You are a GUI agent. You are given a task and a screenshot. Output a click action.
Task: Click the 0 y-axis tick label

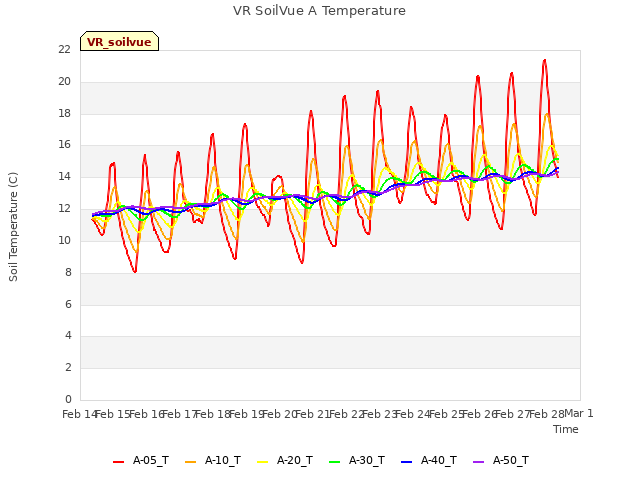68,399
